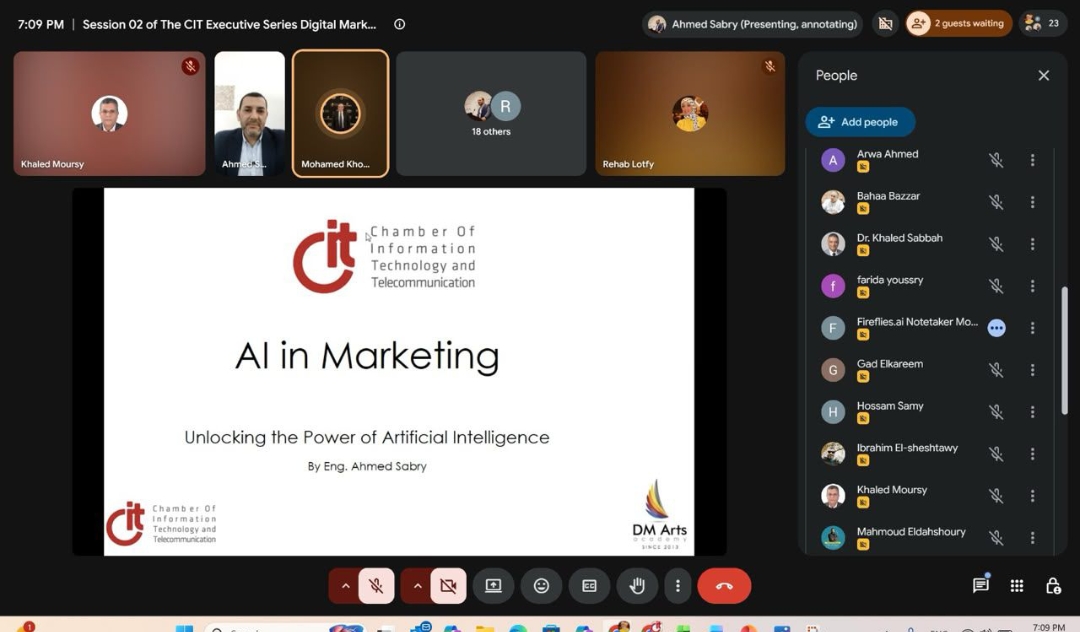
Task: Leave the call with red hang-up button
Action: (x=724, y=586)
